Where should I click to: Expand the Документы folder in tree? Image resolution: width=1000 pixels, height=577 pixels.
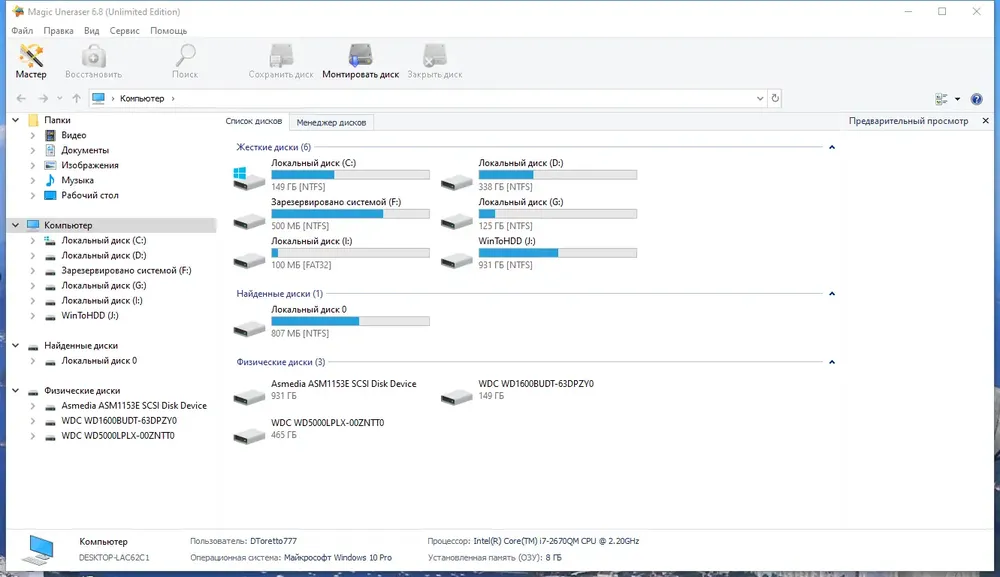tap(33, 150)
